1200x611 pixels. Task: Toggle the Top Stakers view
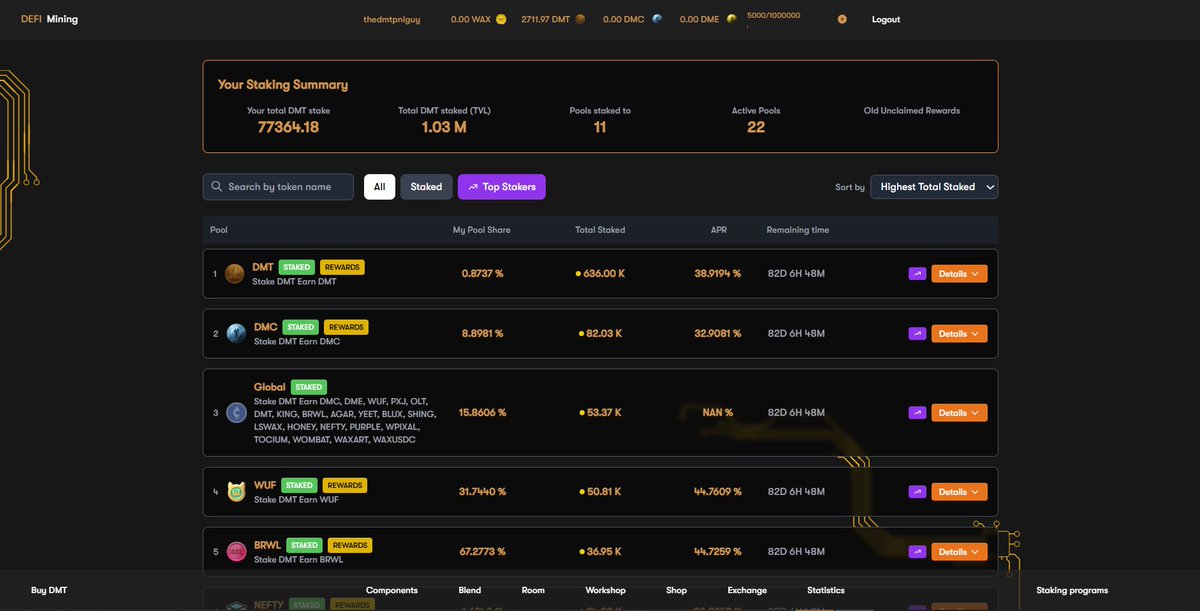pos(501,186)
